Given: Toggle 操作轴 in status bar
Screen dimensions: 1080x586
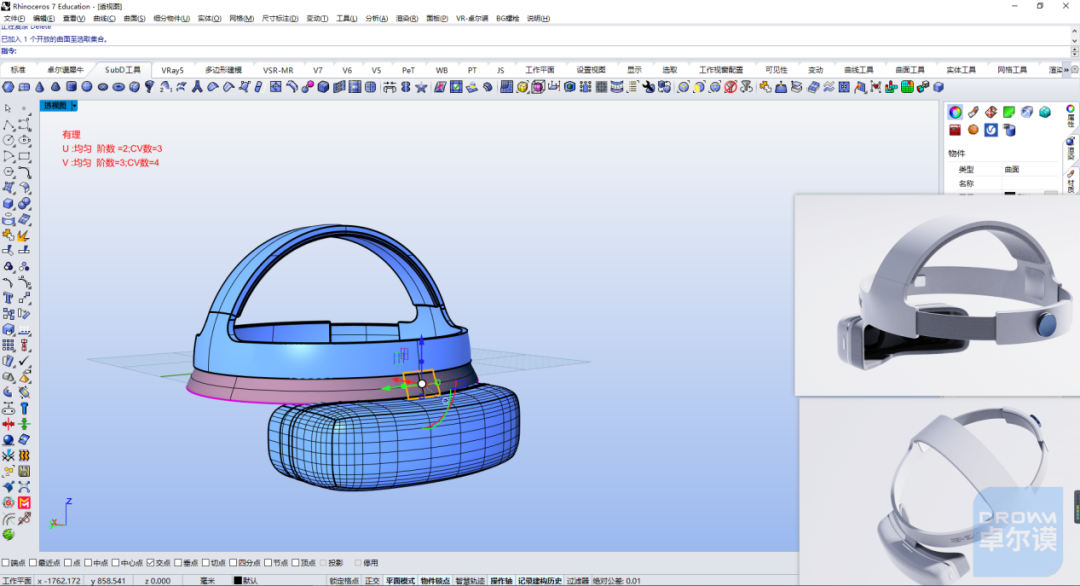Looking at the screenshot, I should [501, 581].
